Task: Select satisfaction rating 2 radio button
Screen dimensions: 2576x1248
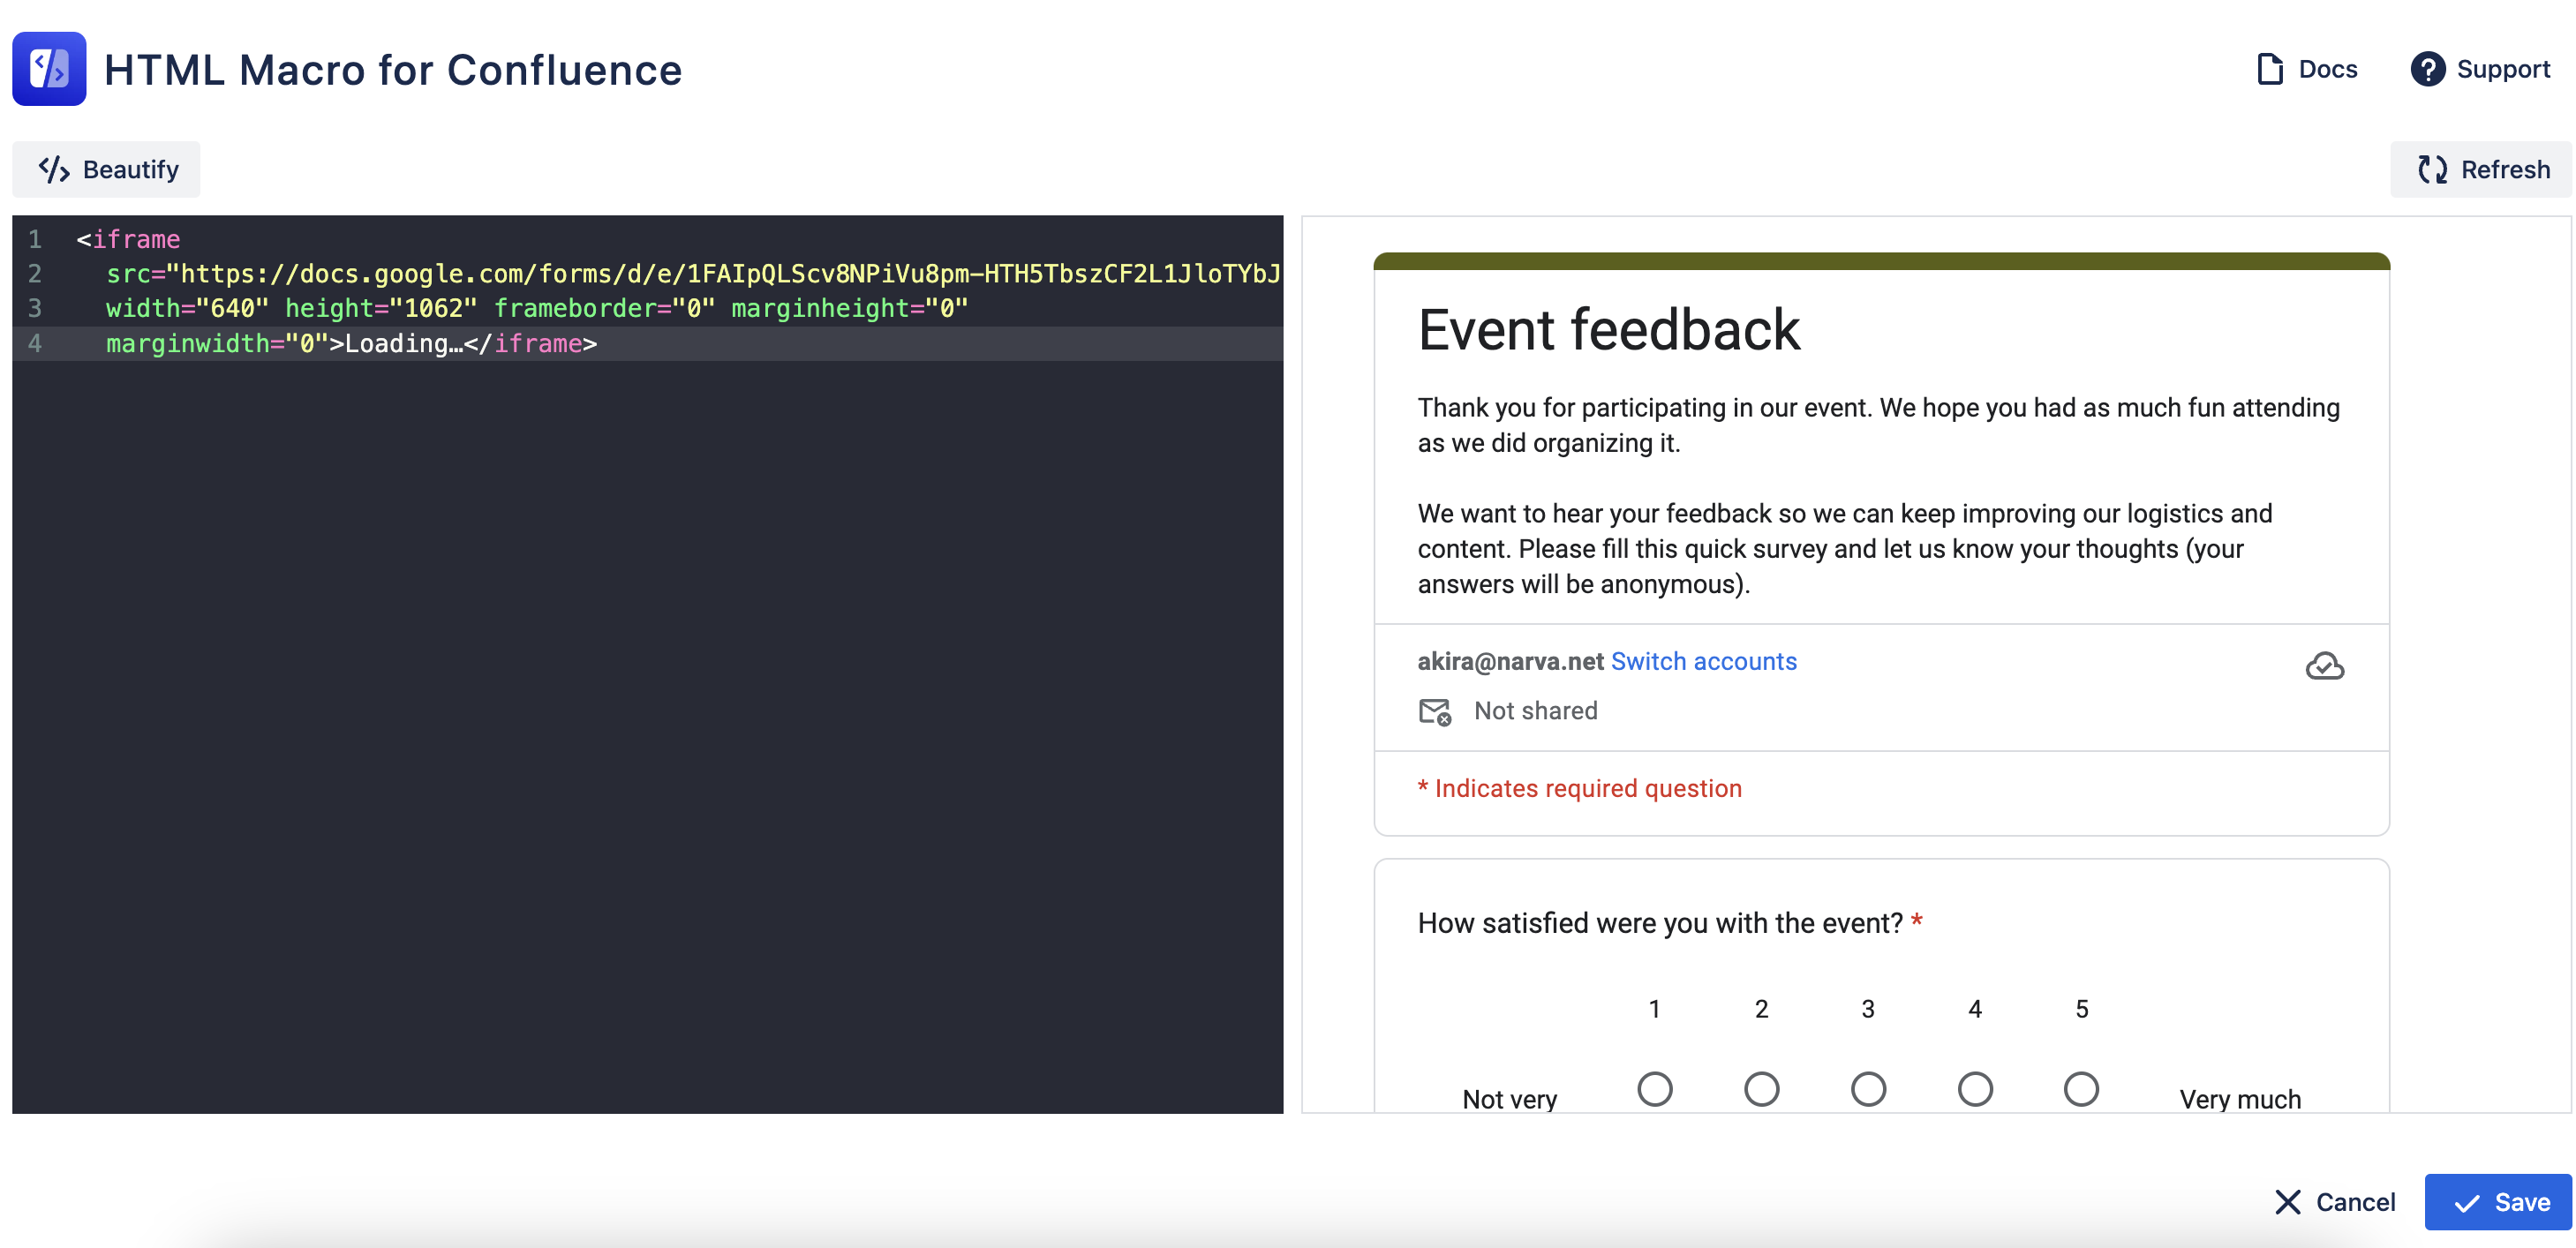Action: [x=1761, y=1089]
